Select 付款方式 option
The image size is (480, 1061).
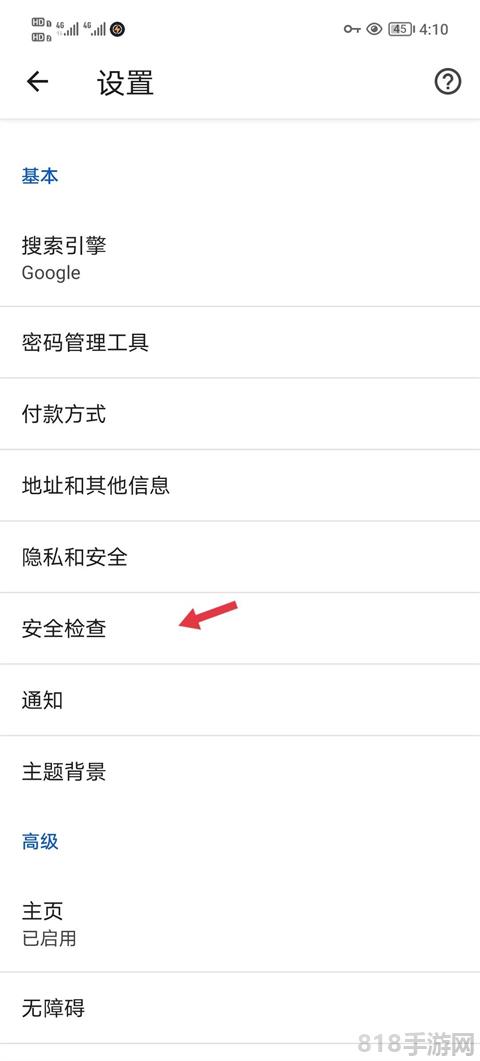point(240,414)
